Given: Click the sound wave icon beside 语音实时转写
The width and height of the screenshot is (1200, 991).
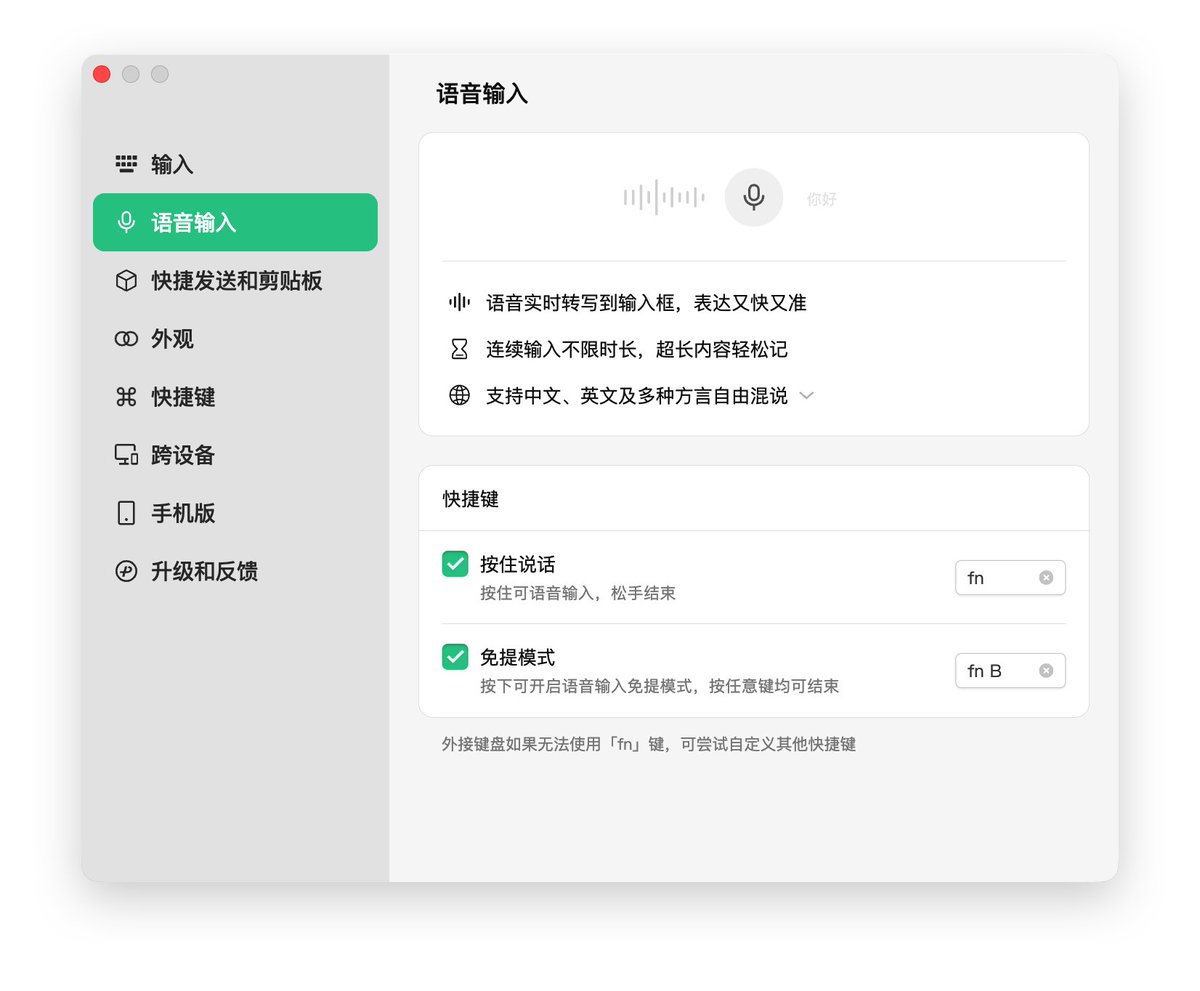Looking at the screenshot, I should tap(459, 302).
